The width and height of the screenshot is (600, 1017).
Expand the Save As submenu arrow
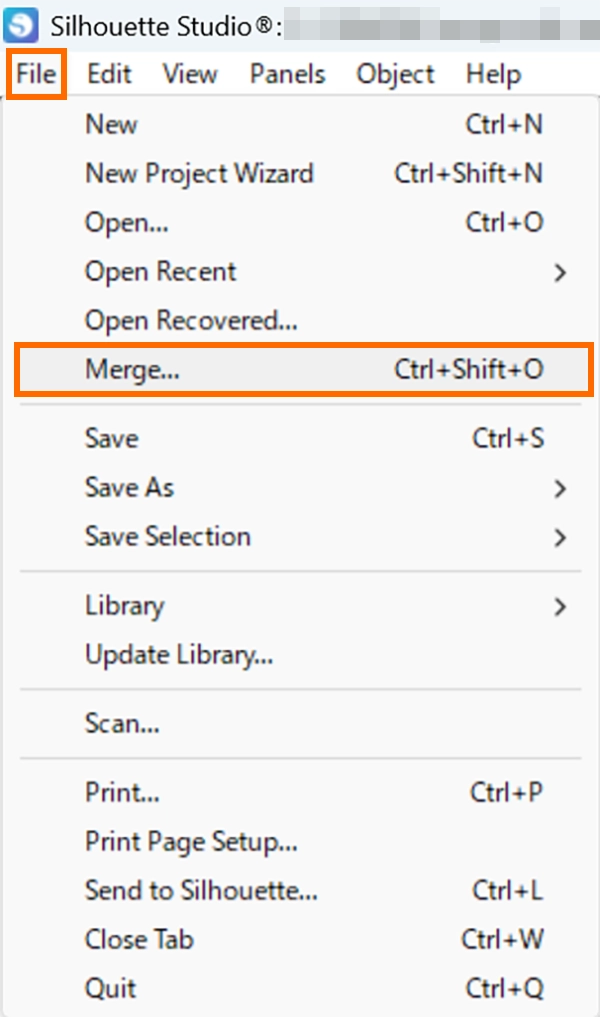559,488
